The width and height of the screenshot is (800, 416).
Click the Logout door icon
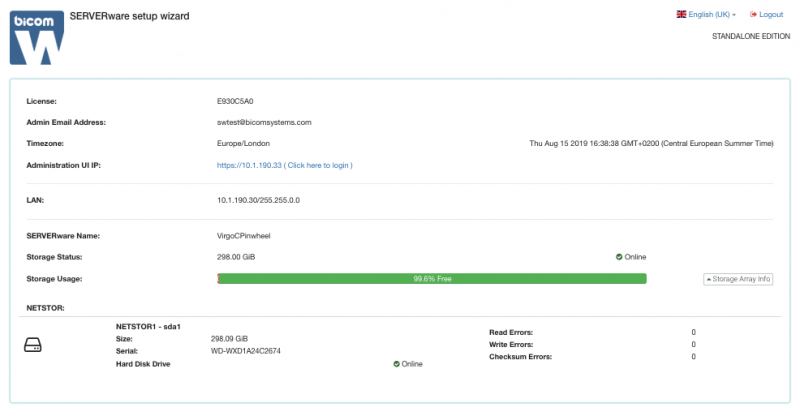pos(753,14)
